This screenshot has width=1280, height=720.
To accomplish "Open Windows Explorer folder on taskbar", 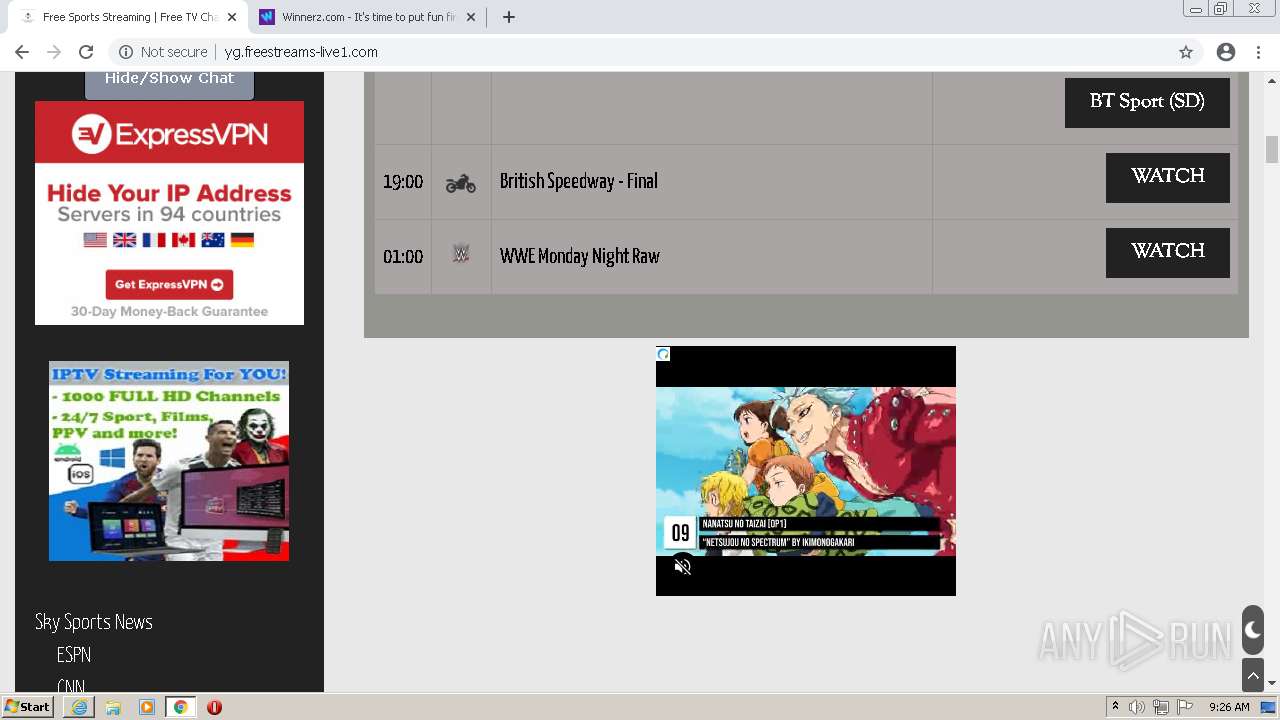I will click(113, 707).
